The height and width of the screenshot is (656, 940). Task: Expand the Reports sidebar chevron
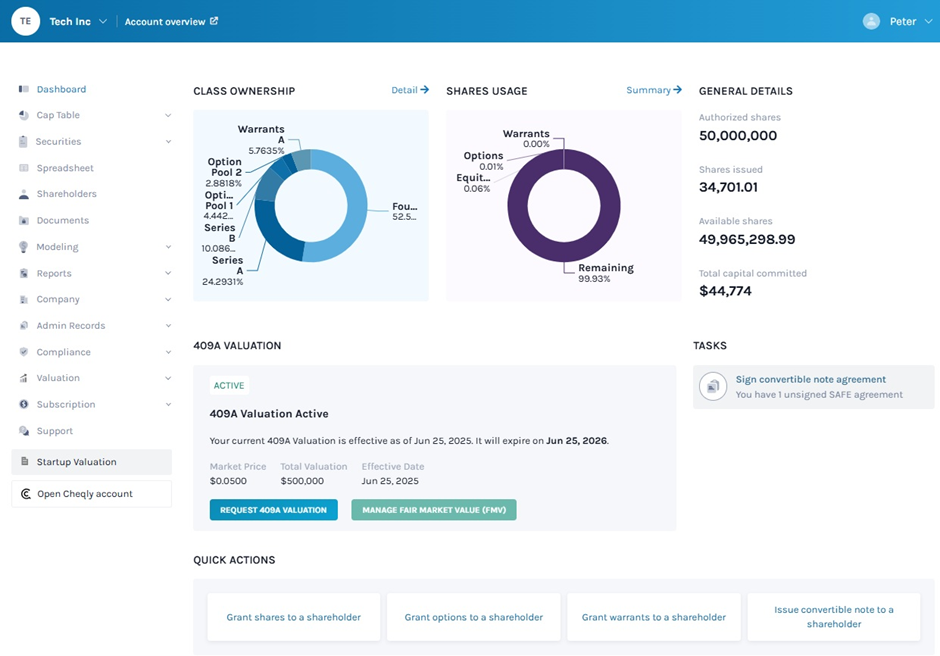point(168,273)
